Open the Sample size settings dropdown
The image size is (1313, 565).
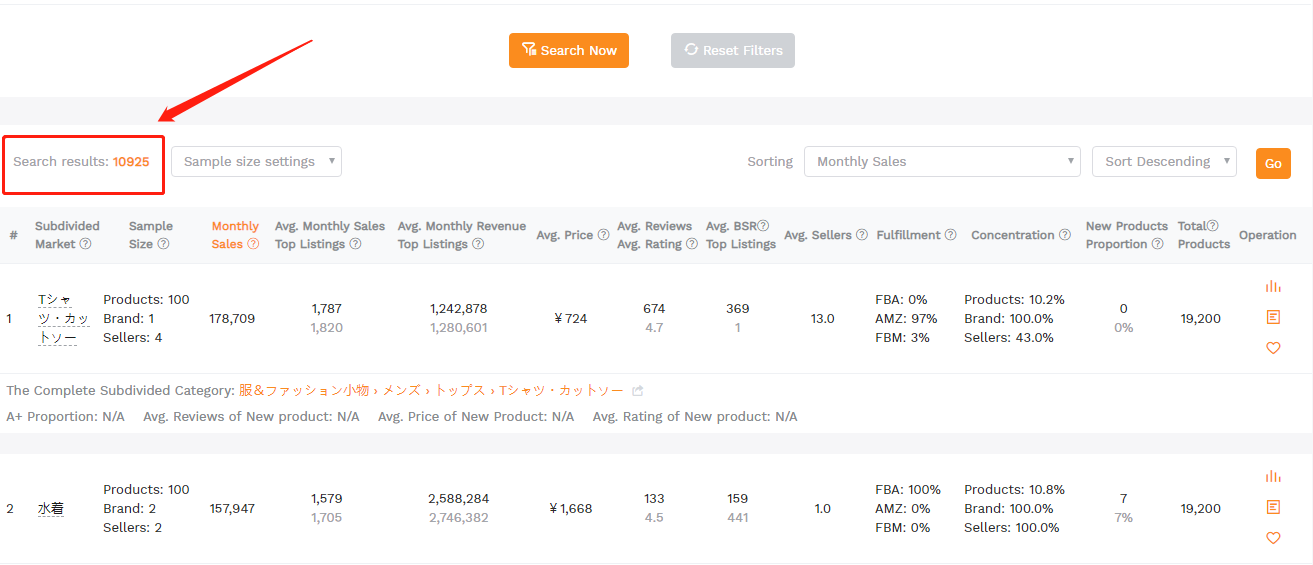256,162
